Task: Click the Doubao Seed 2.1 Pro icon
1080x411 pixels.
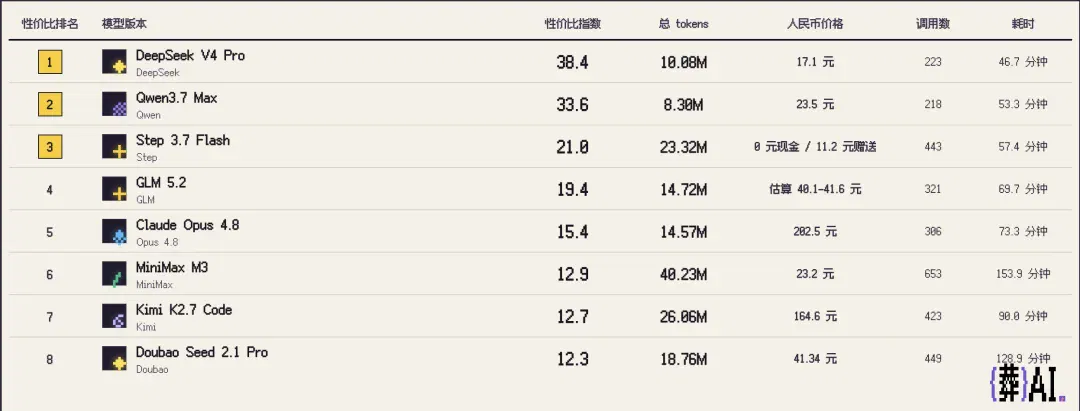Action: [x=114, y=359]
